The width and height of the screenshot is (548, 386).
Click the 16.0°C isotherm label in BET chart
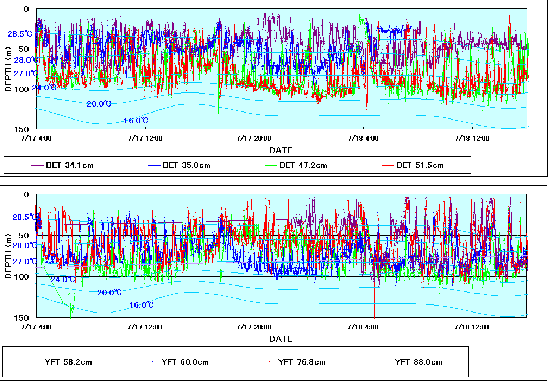pyautogui.click(x=136, y=121)
